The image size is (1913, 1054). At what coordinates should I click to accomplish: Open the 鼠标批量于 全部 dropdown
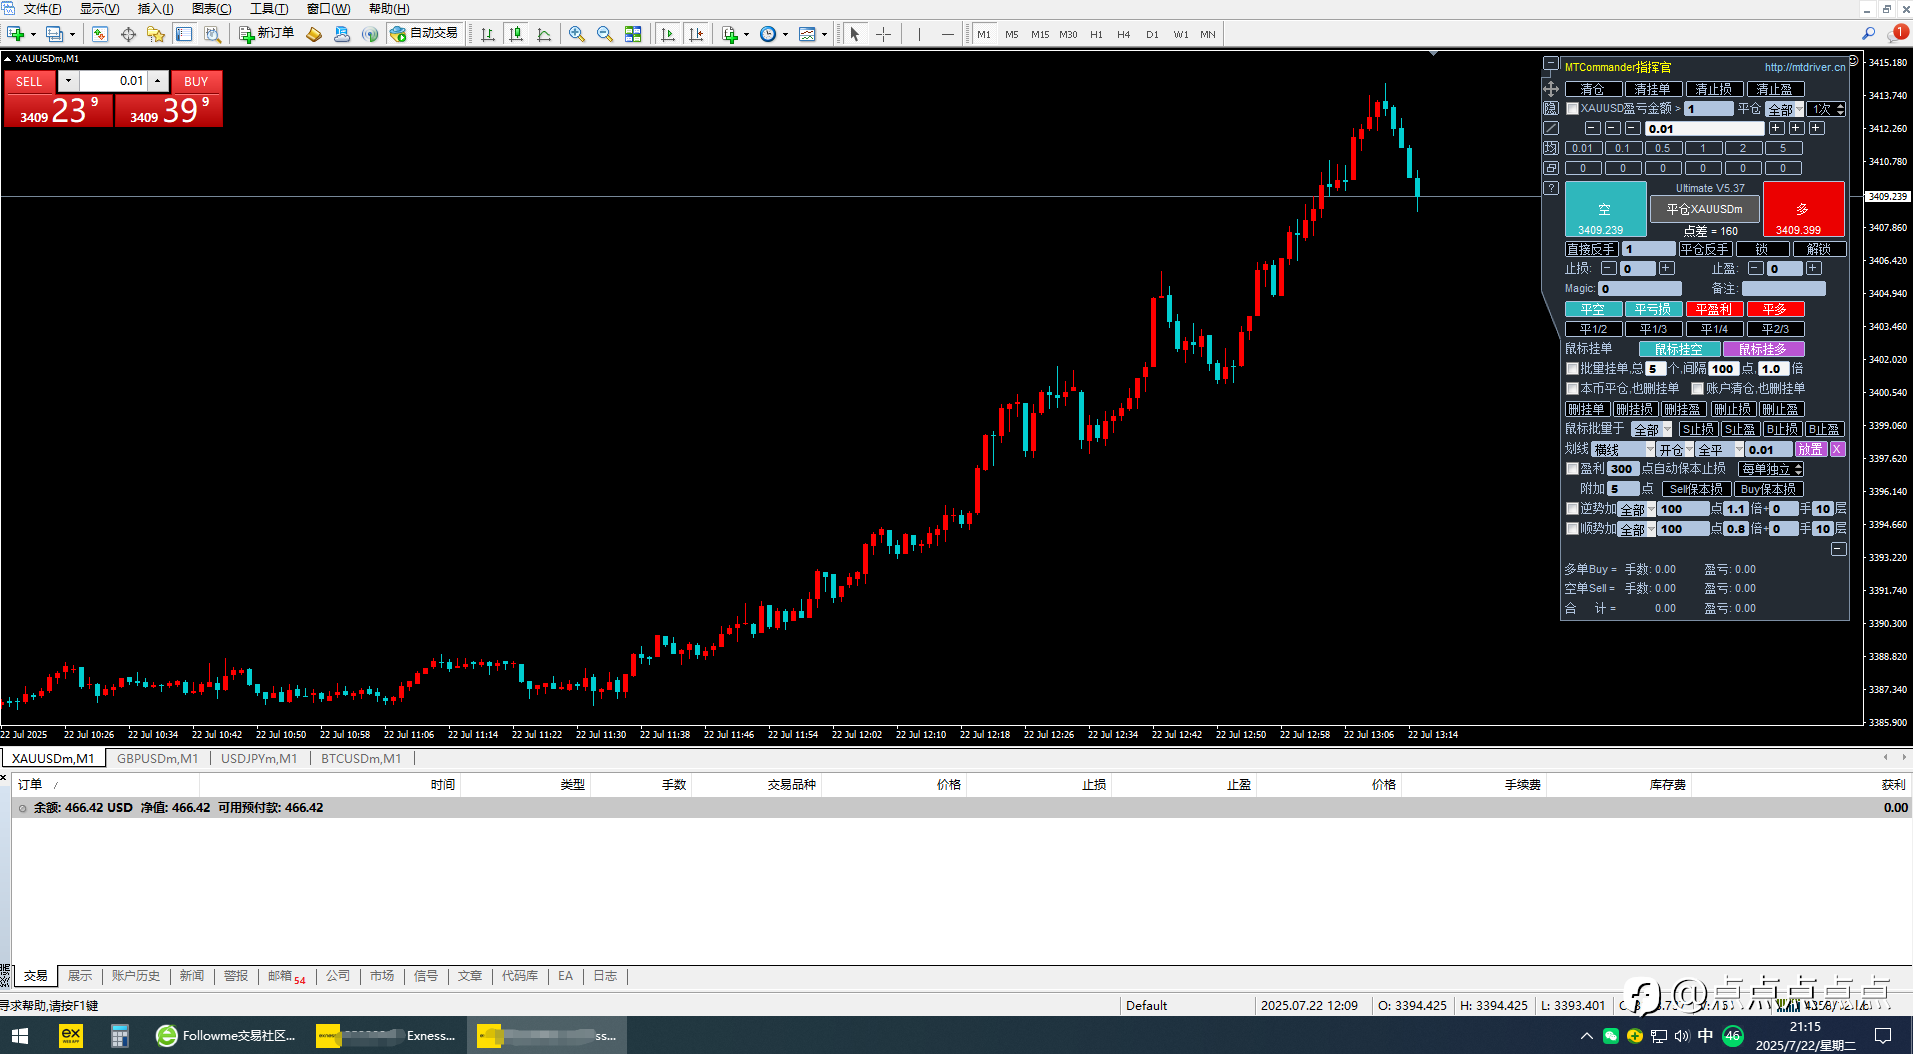tap(1651, 430)
